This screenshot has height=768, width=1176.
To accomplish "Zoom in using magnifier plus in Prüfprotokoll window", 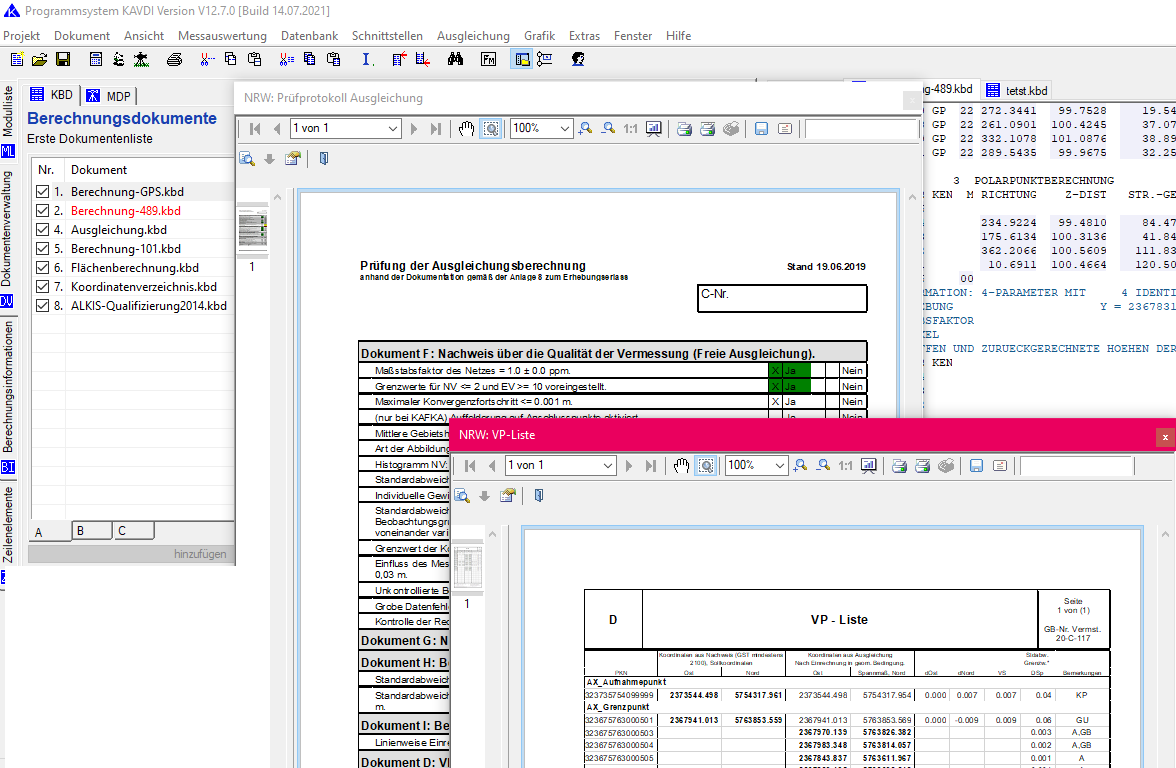I will click(x=585, y=128).
